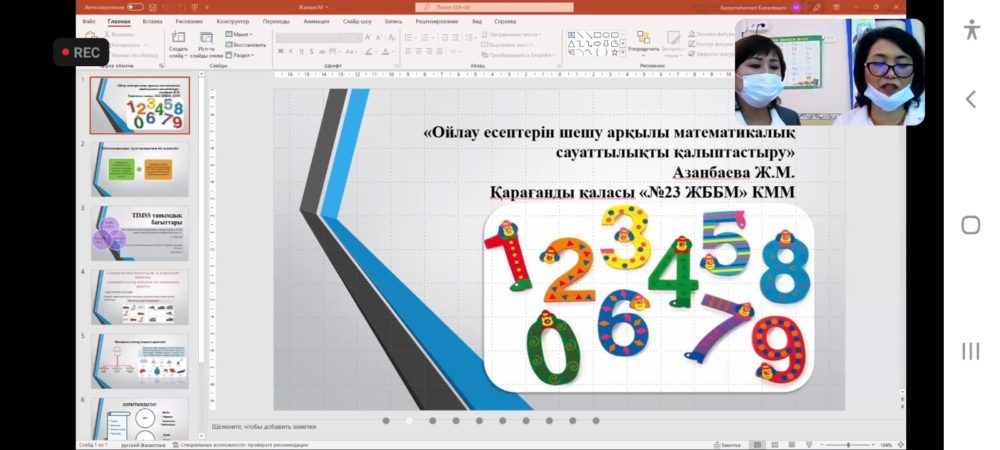The image size is (1000, 450).
Task: Toggle the AutoSave switch in title bar
Action: (135, 6)
